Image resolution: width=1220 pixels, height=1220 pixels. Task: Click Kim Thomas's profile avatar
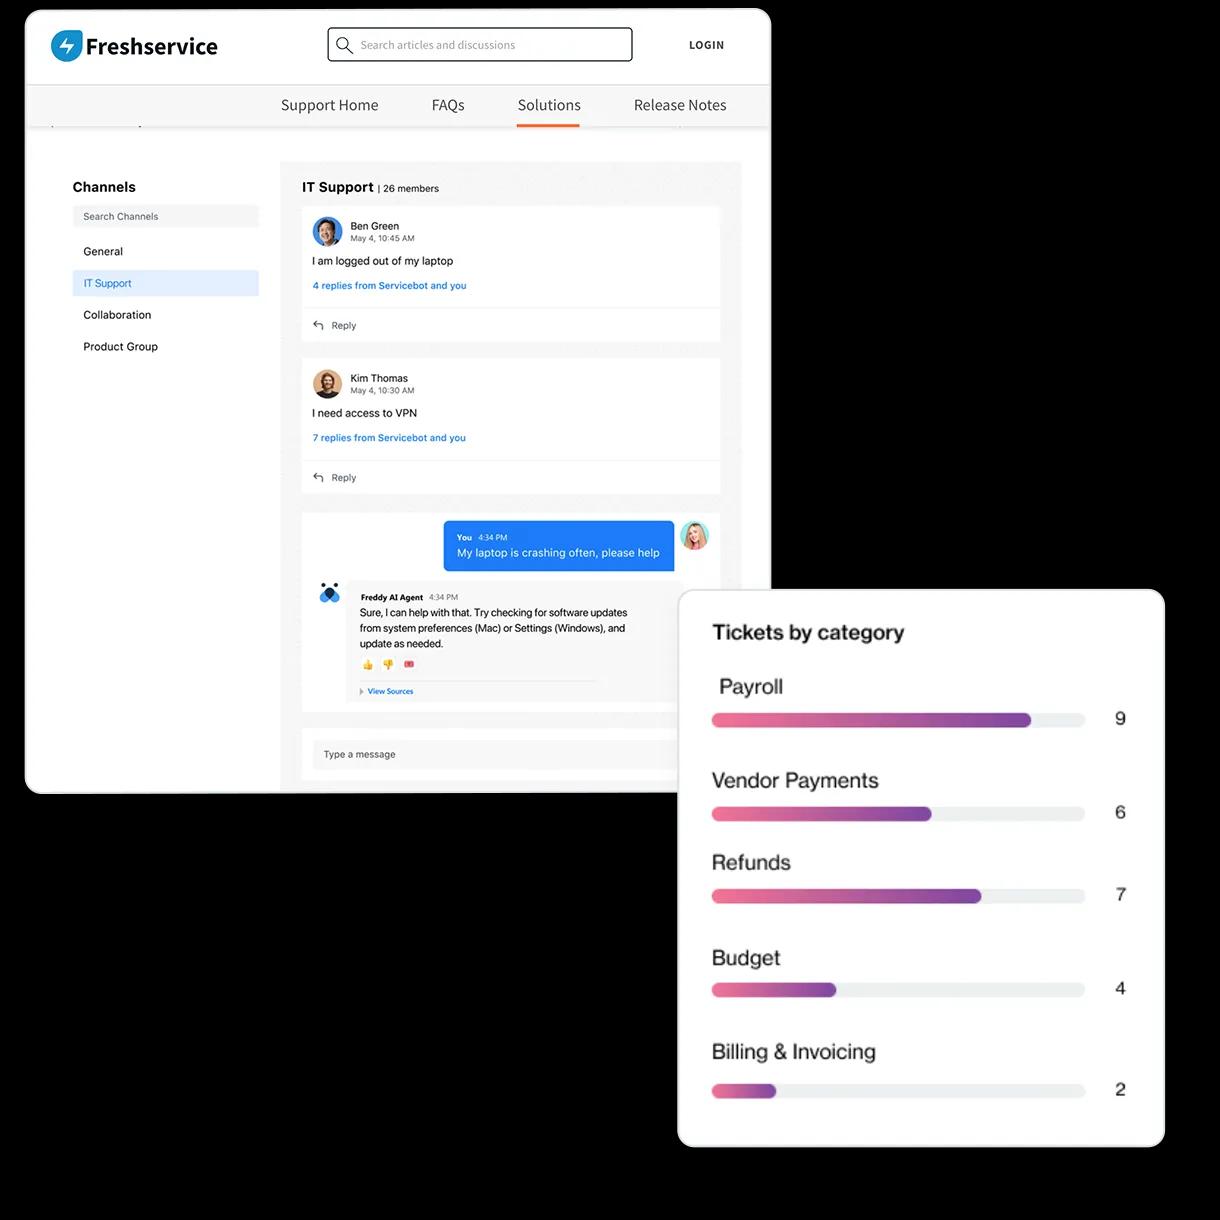tap(327, 384)
